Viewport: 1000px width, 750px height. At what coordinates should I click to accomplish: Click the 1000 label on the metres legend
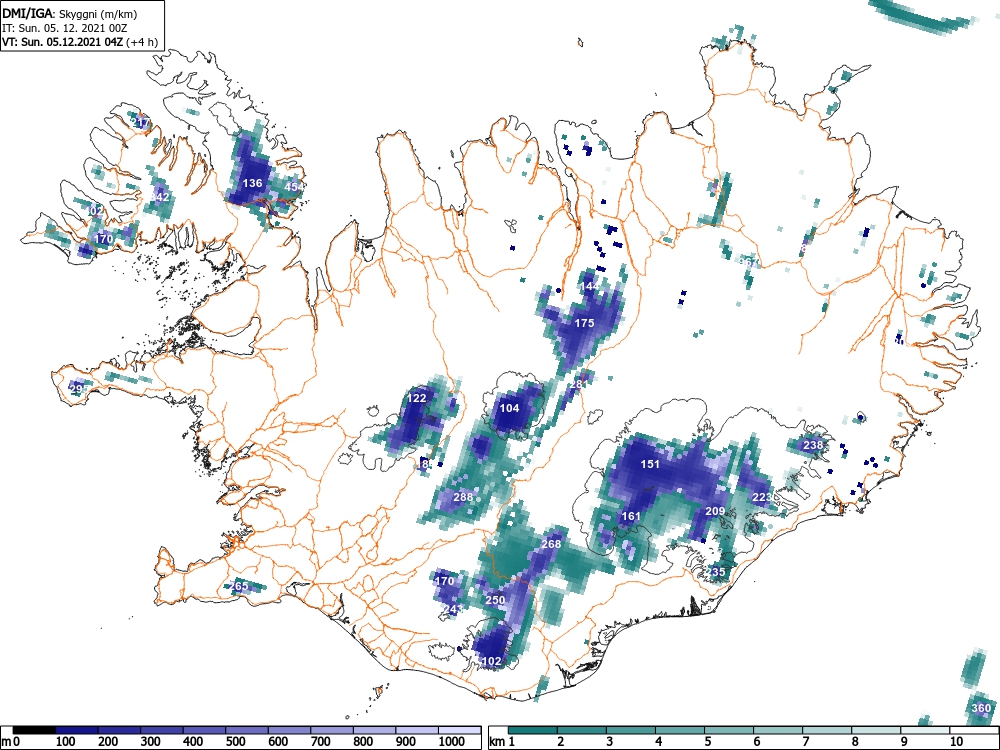452,742
